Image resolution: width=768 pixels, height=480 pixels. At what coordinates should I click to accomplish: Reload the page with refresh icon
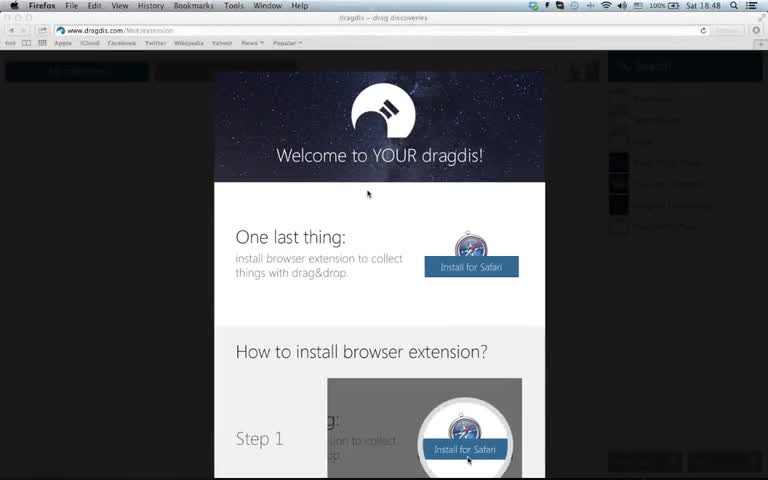(x=703, y=30)
